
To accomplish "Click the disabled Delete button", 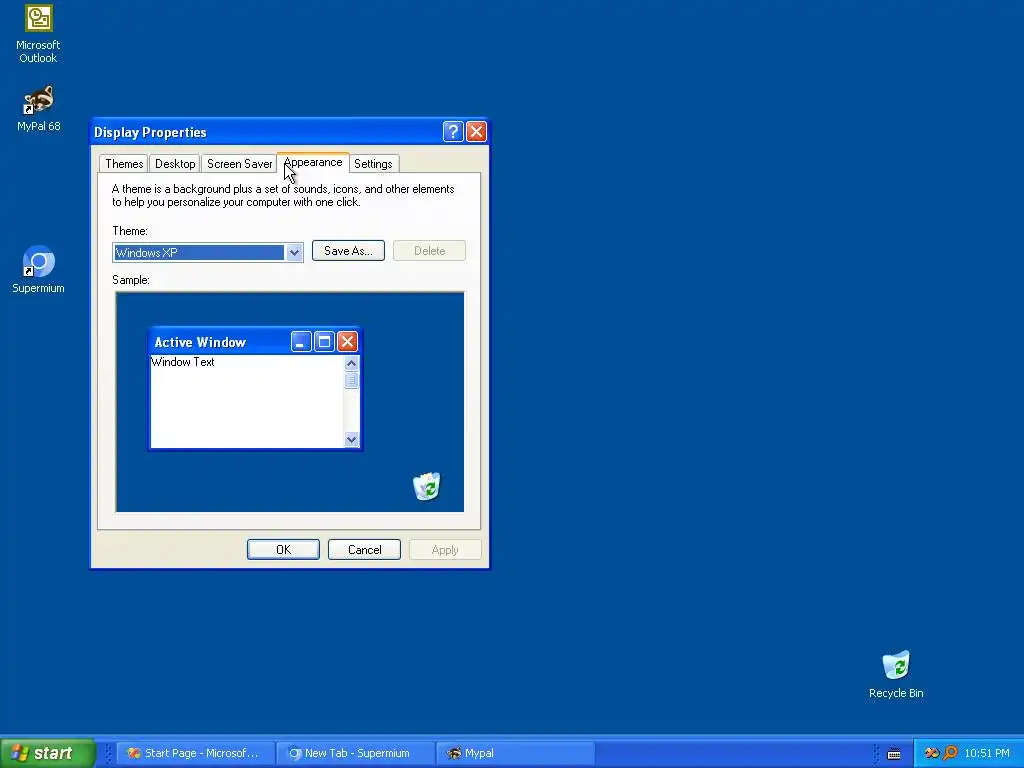I will point(429,251).
